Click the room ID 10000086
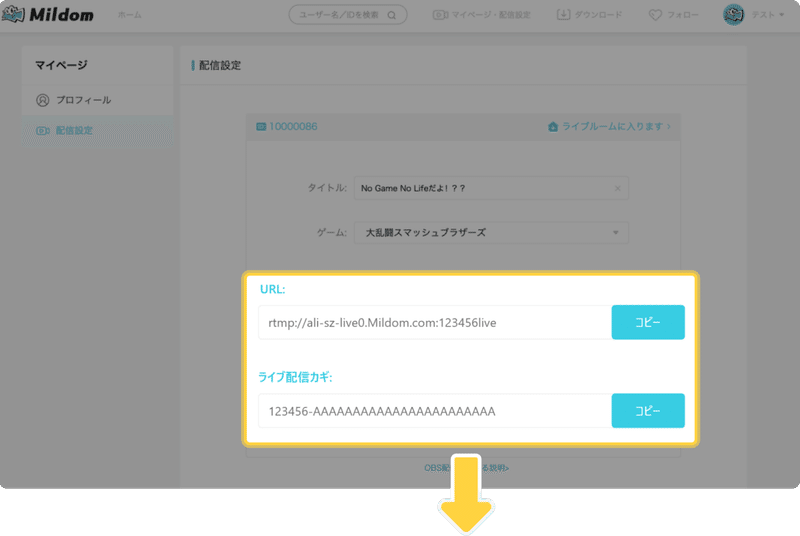This screenshot has height=536, width=800. click(293, 126)
